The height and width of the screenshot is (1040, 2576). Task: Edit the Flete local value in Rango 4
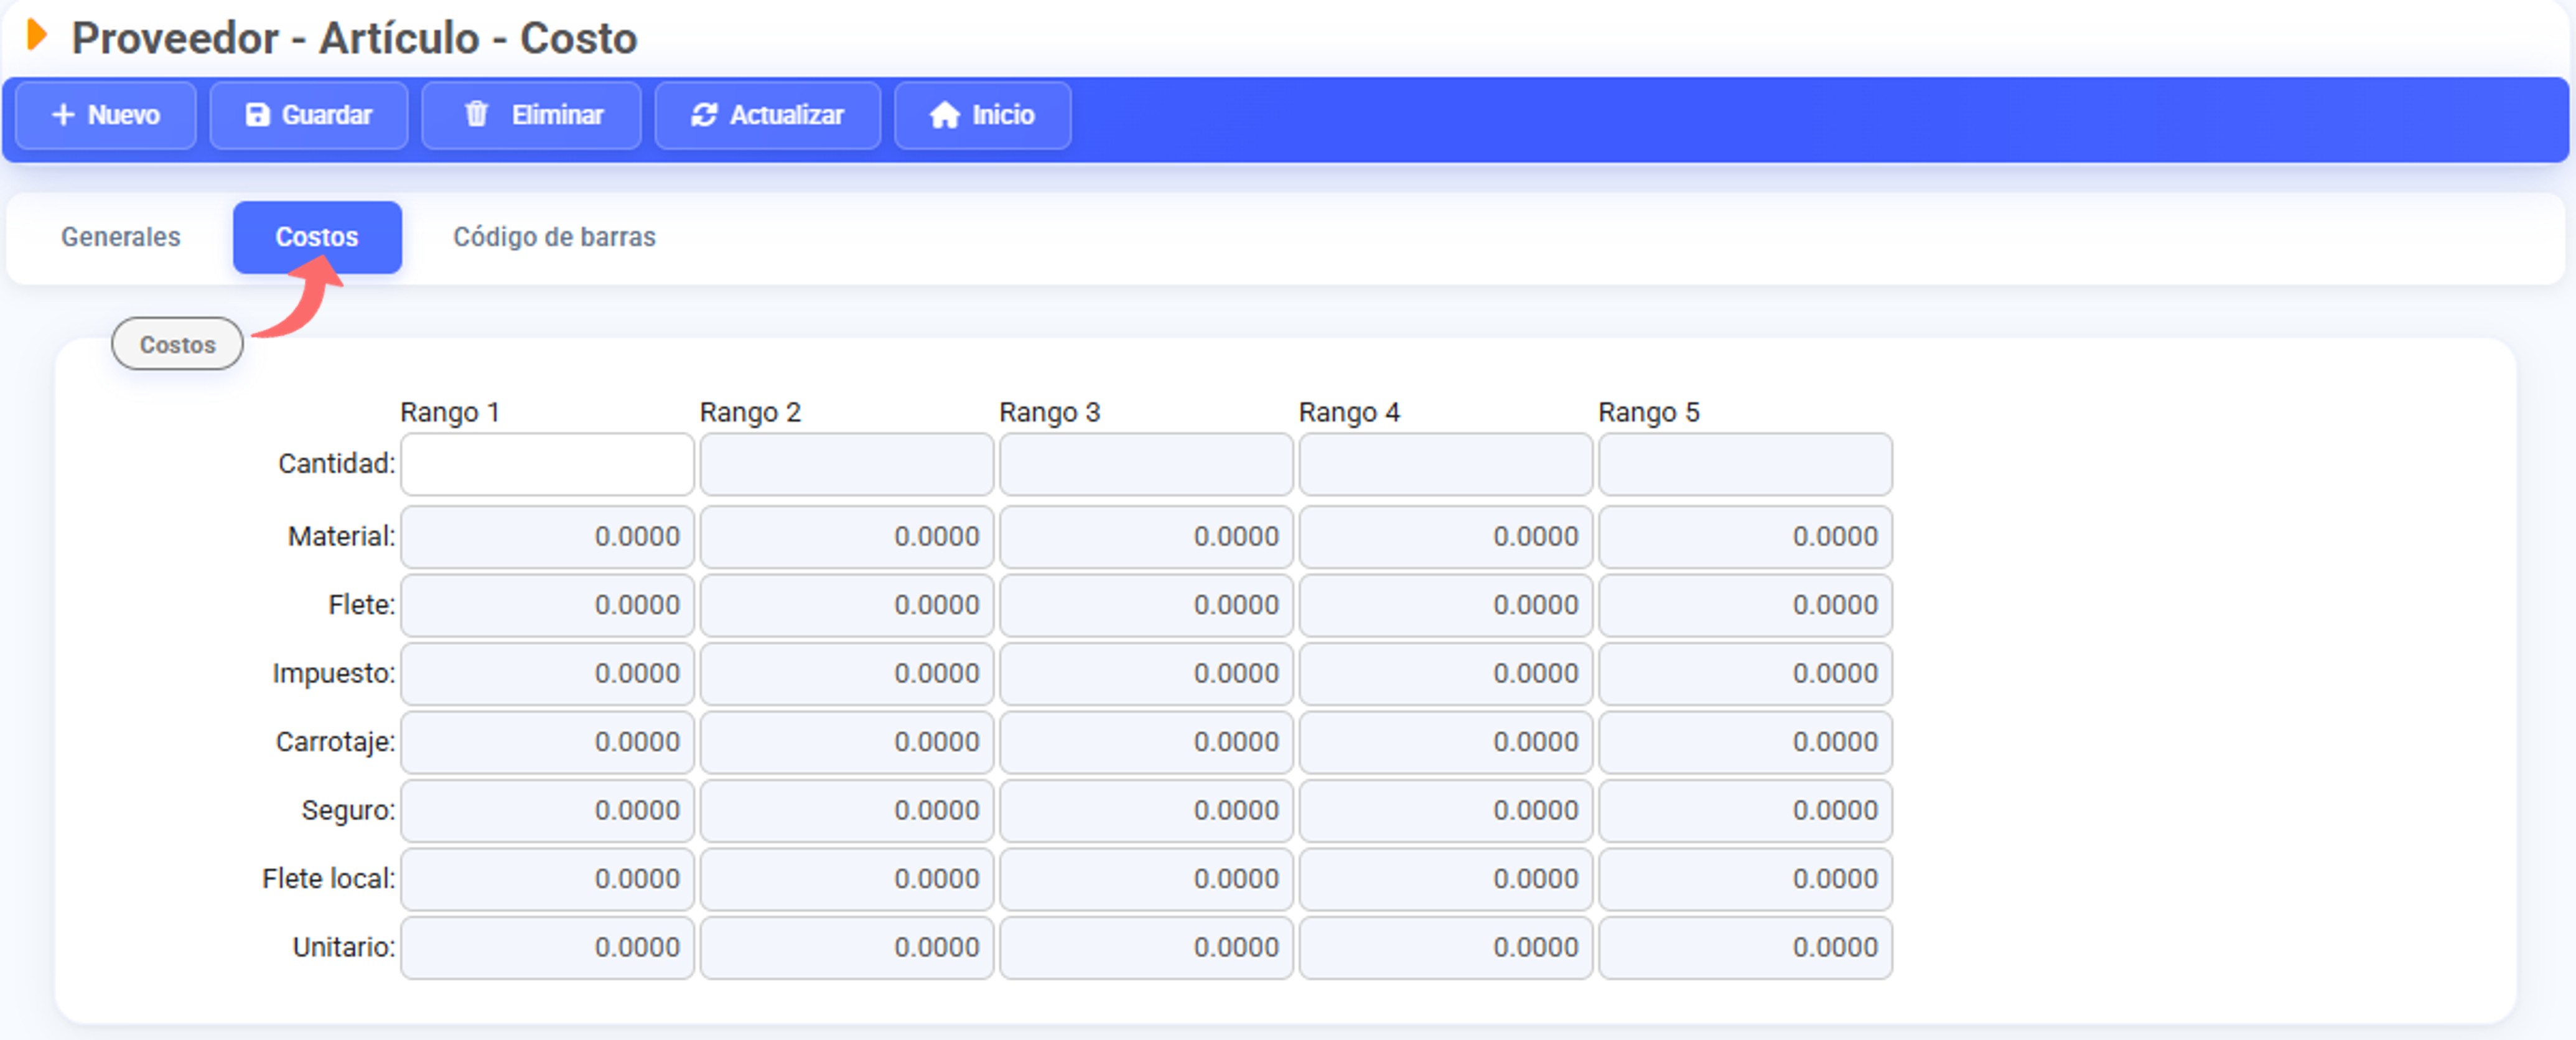point(1446,879)
